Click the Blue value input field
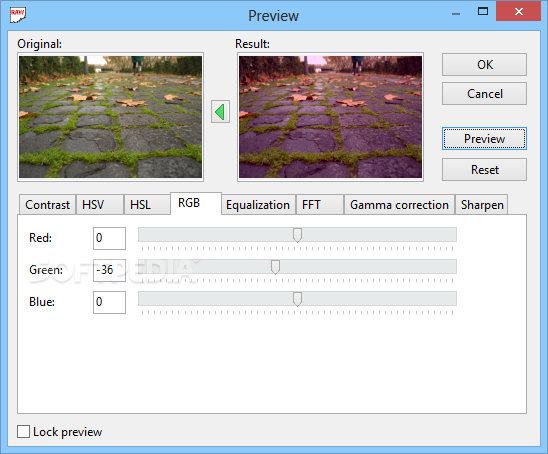This screenshot has width=548, height=454. coord(109,302)
